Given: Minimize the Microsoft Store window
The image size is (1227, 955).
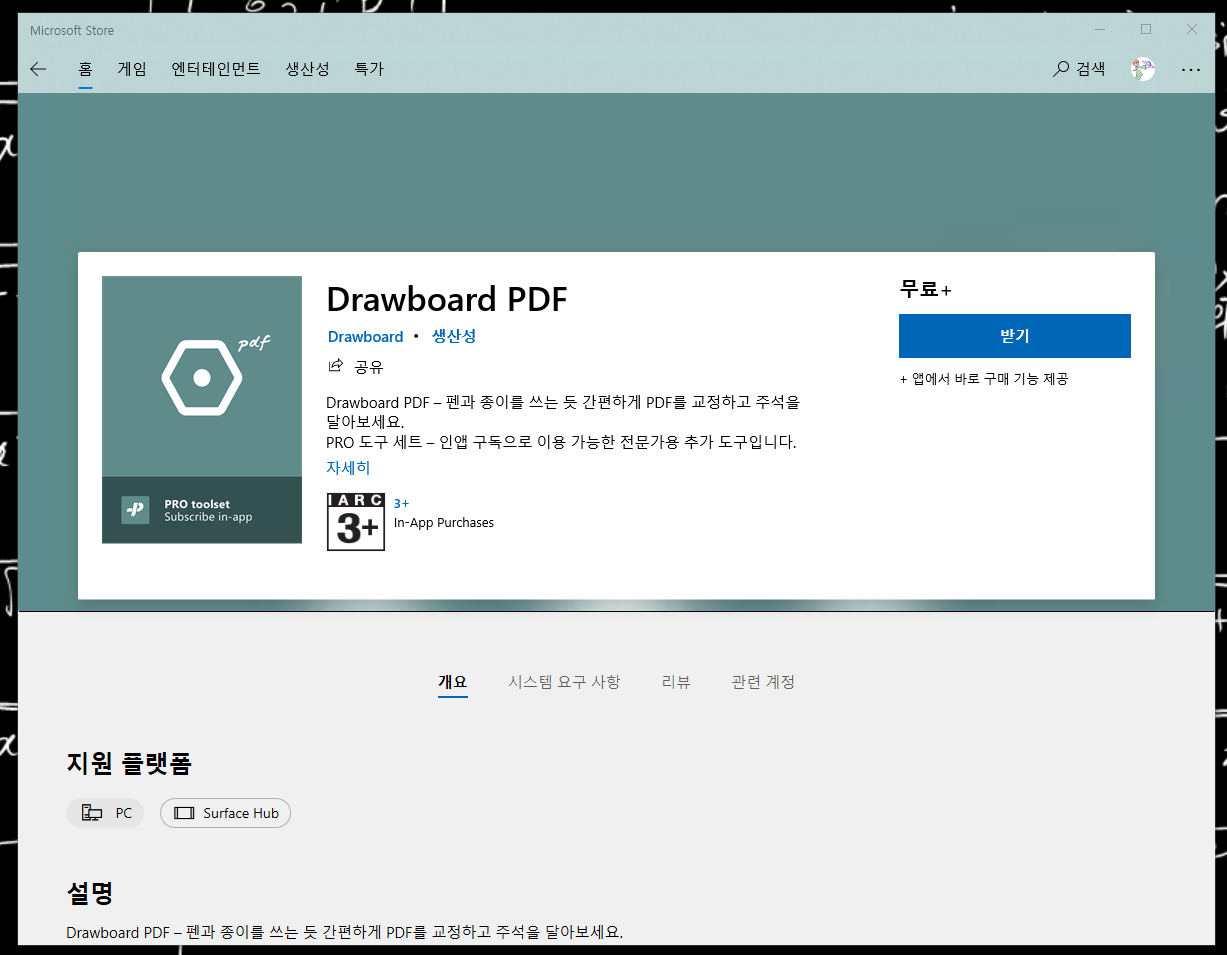Looking at the screenshot, I should coord(1100,30).
